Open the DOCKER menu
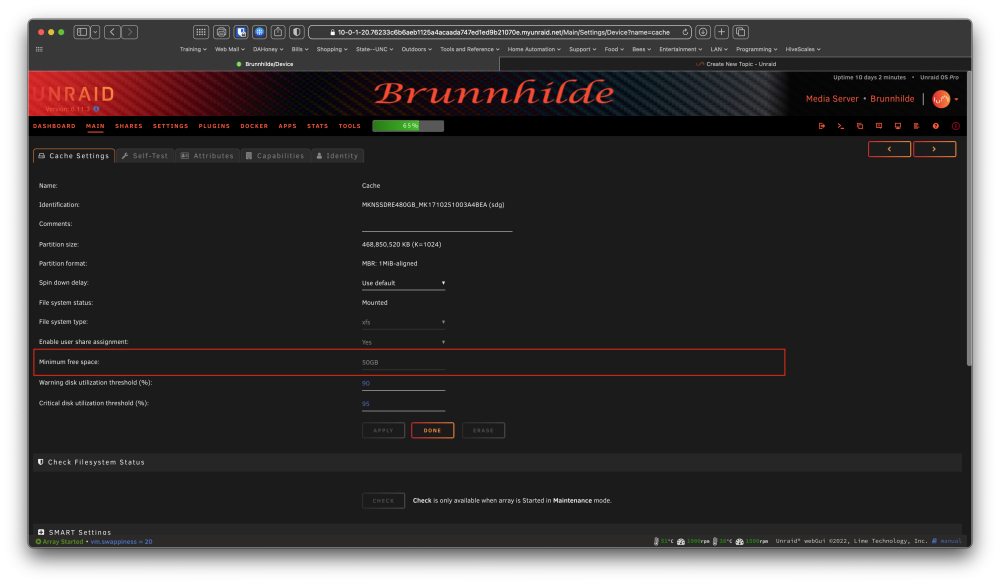The height and width of the screenshot is (585, 1000). coord(254,126)
